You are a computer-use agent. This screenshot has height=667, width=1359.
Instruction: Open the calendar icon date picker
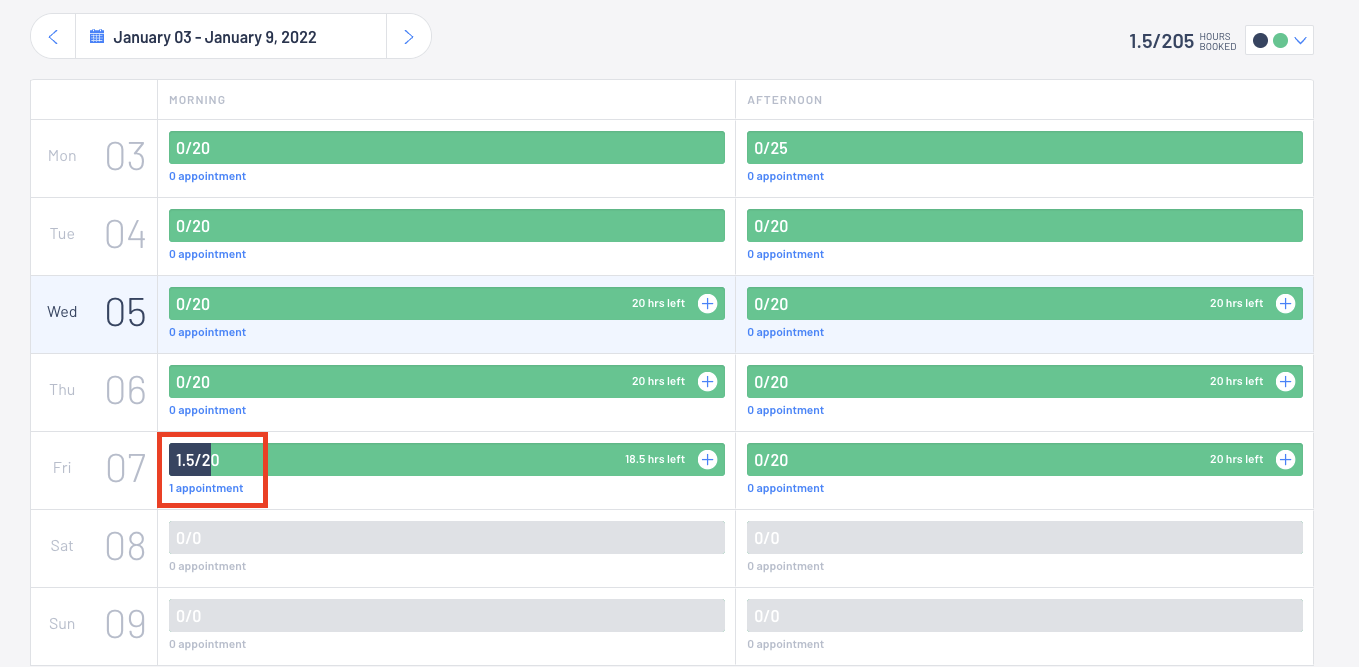pos(97,37)
